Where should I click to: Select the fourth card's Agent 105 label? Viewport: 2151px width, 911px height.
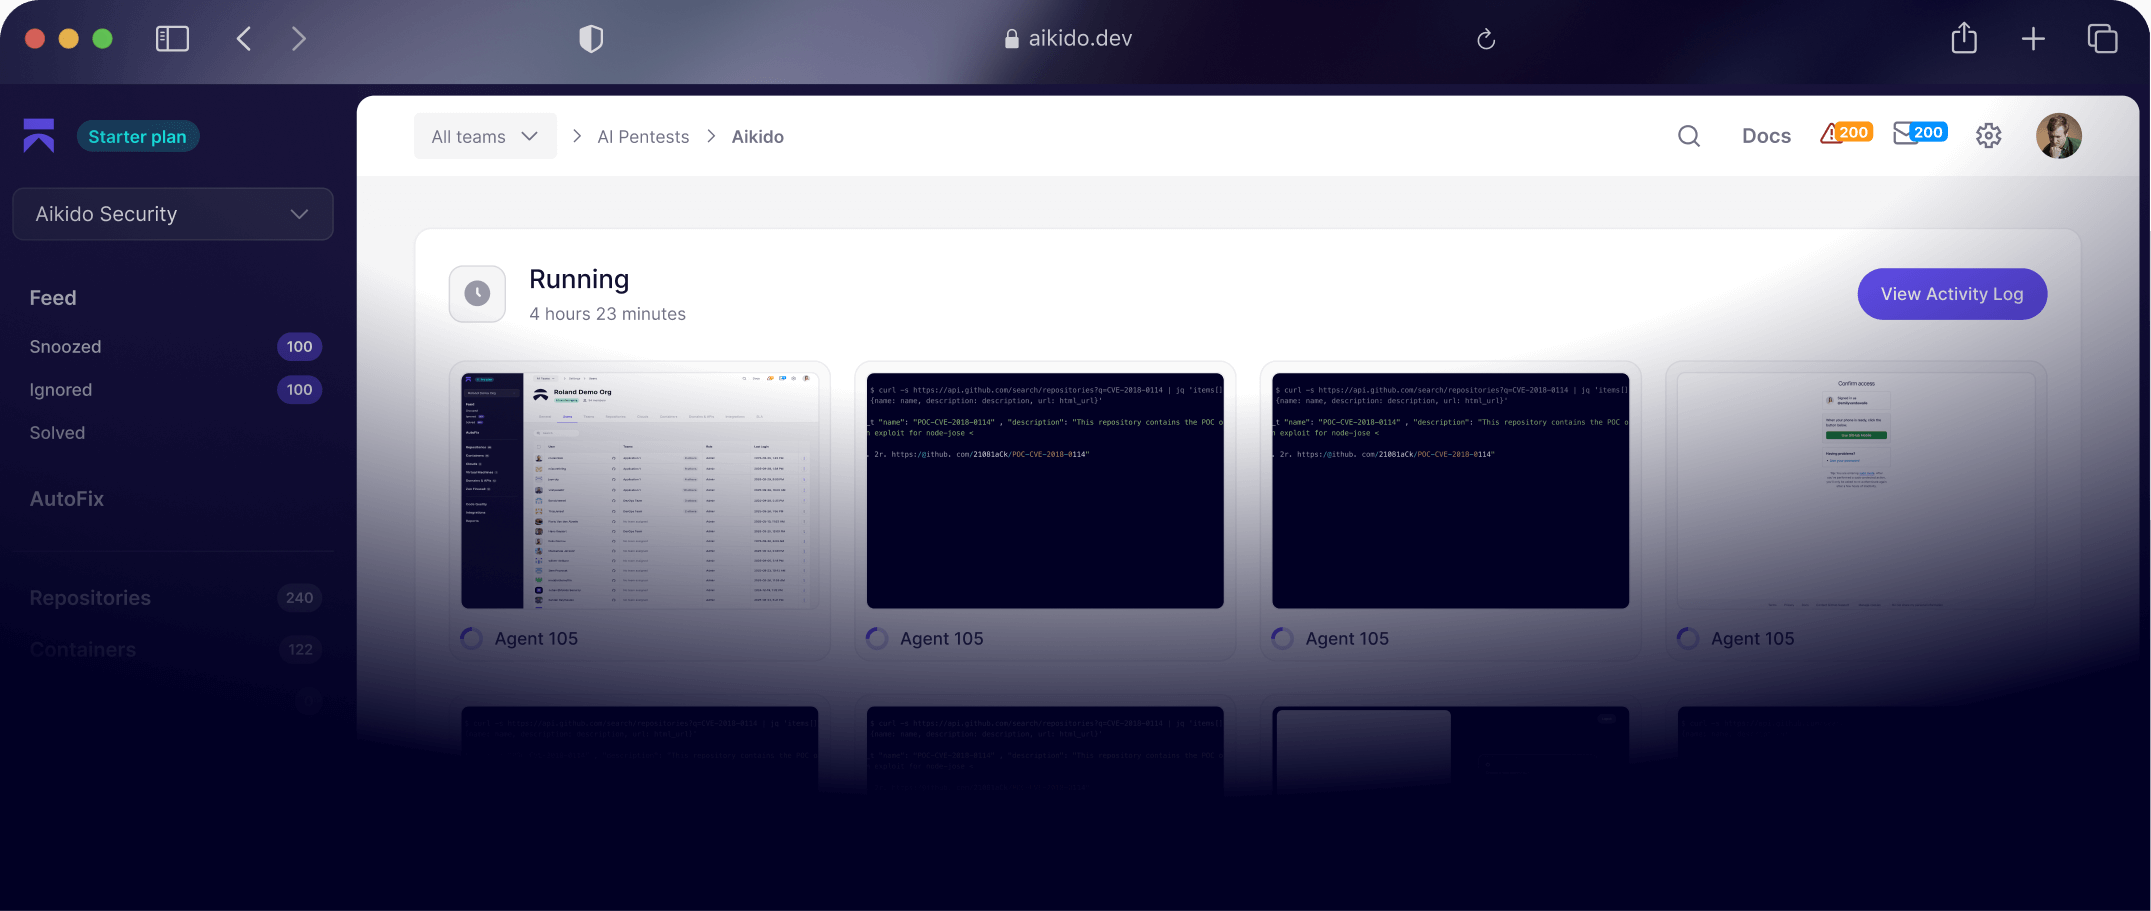[x=1752, y=639]
